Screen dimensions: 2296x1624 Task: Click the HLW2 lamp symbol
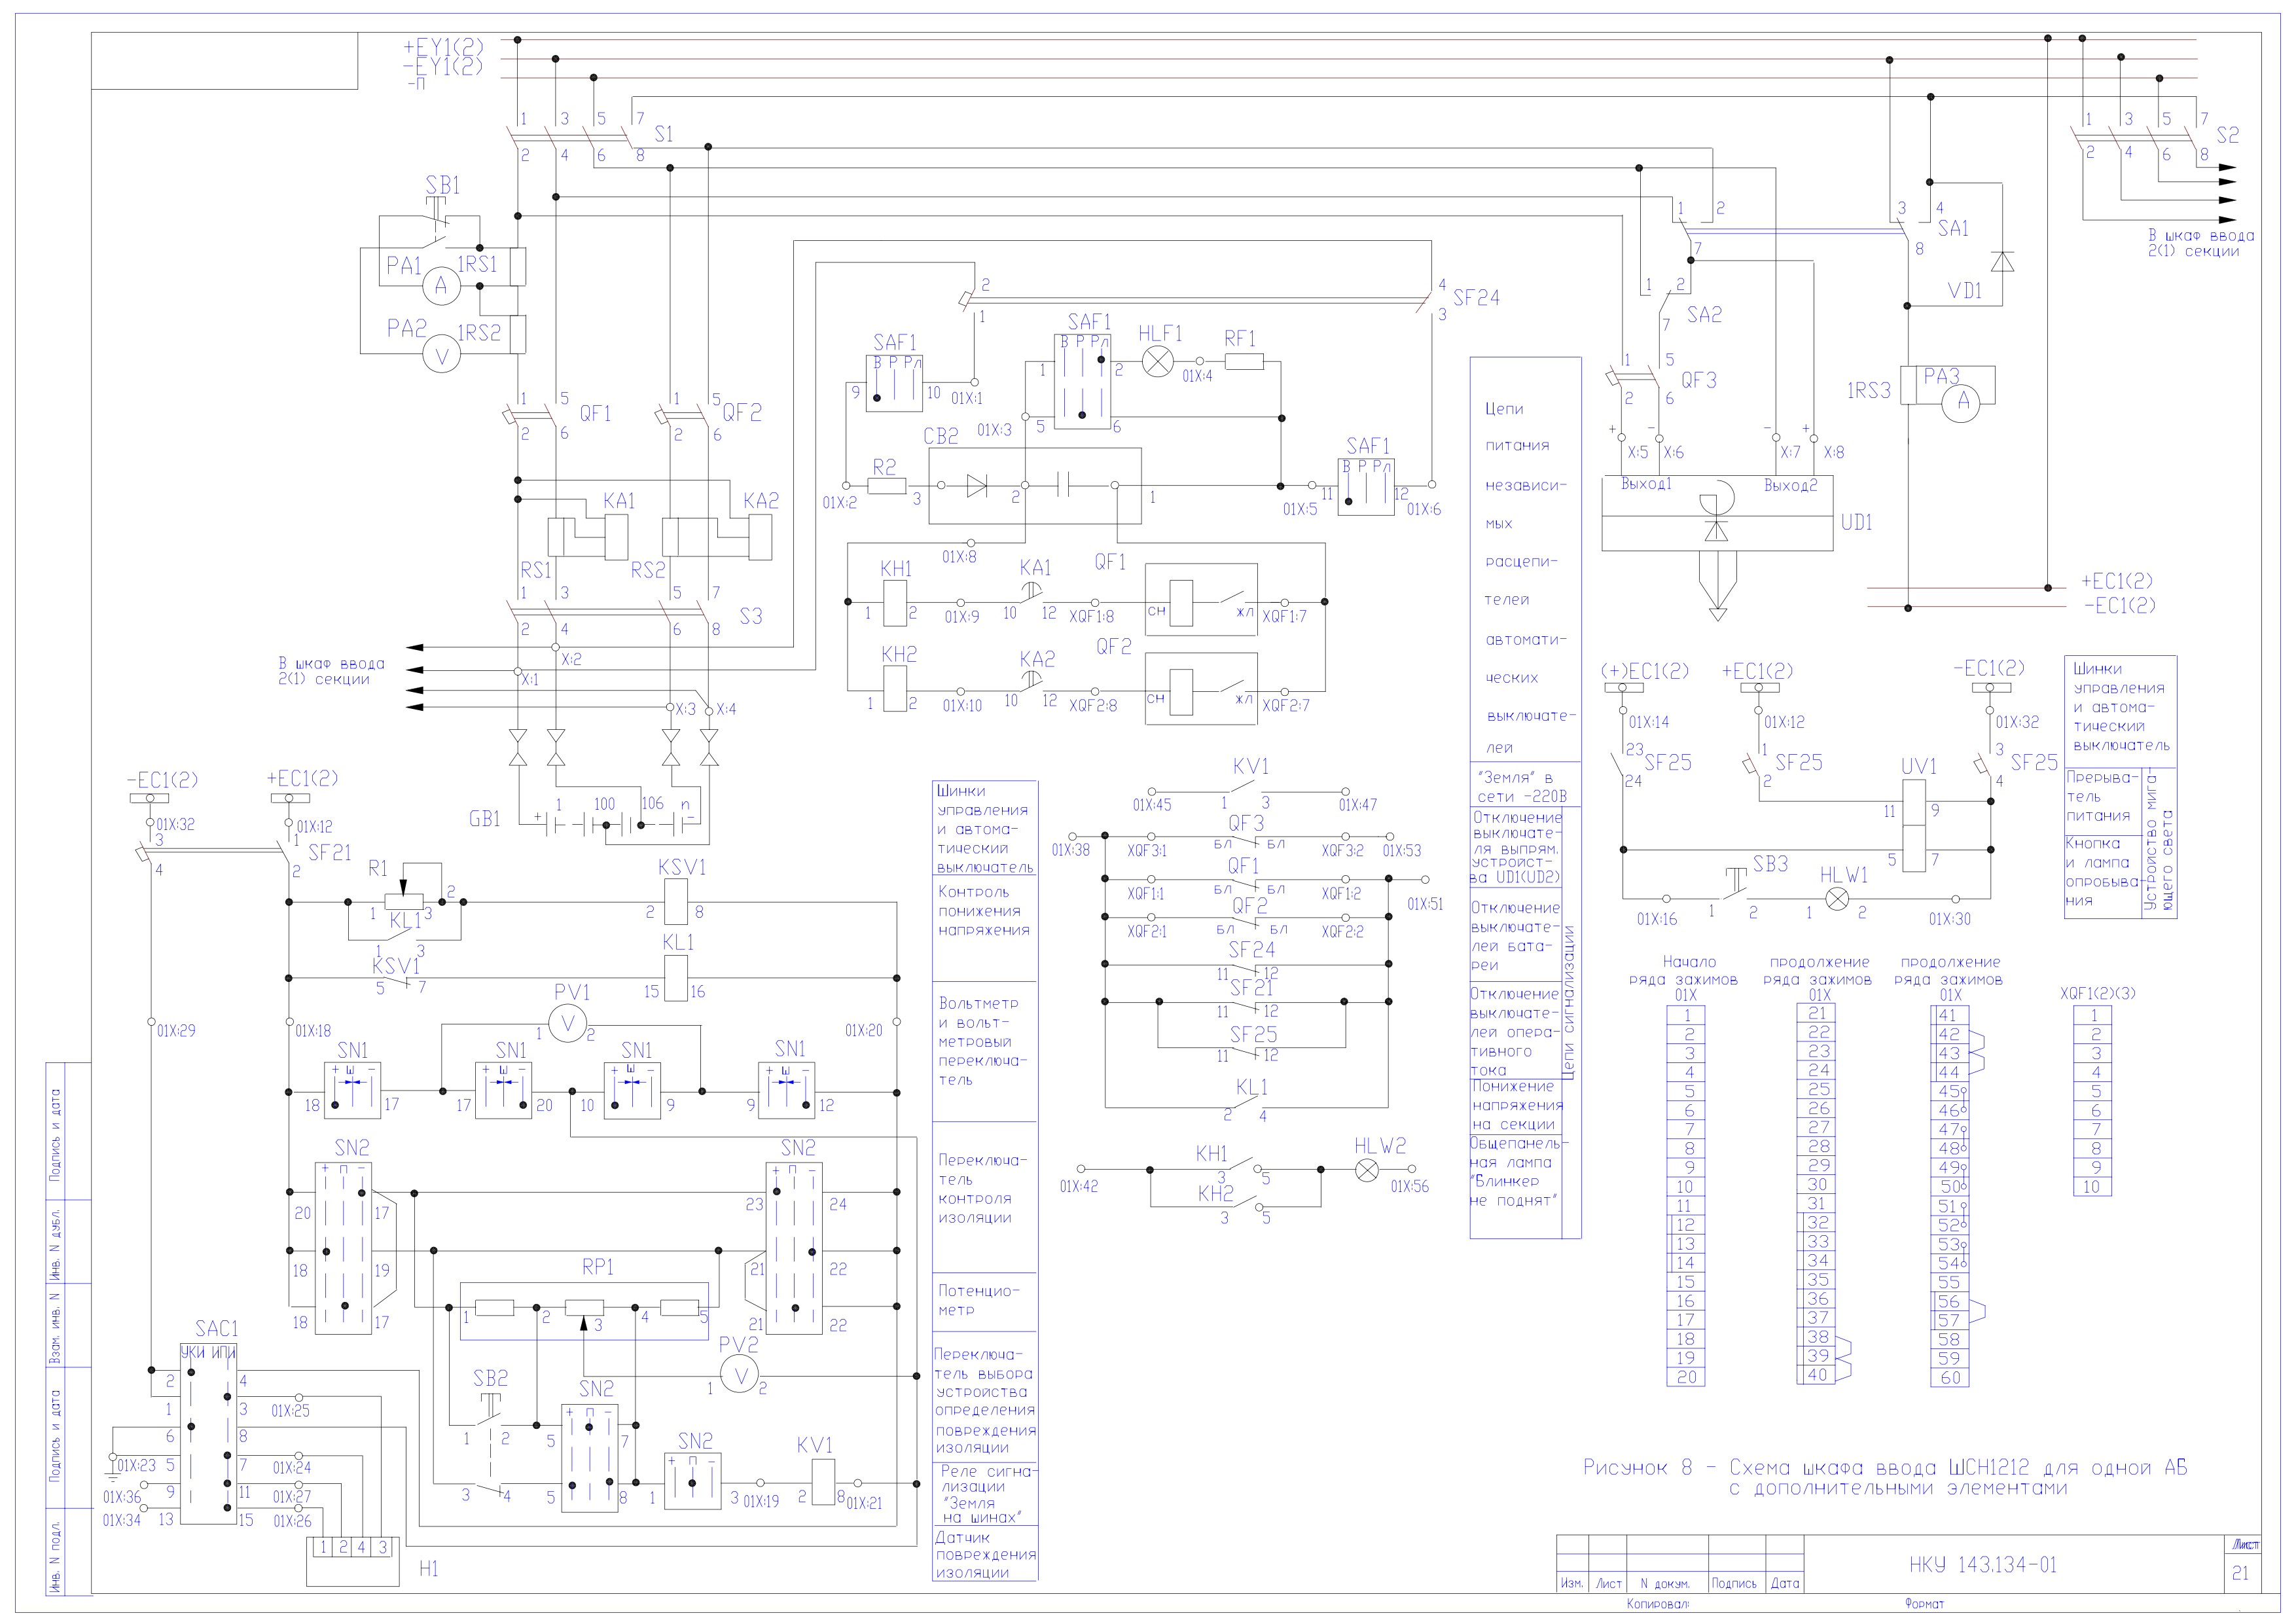click(1367, 1170)
